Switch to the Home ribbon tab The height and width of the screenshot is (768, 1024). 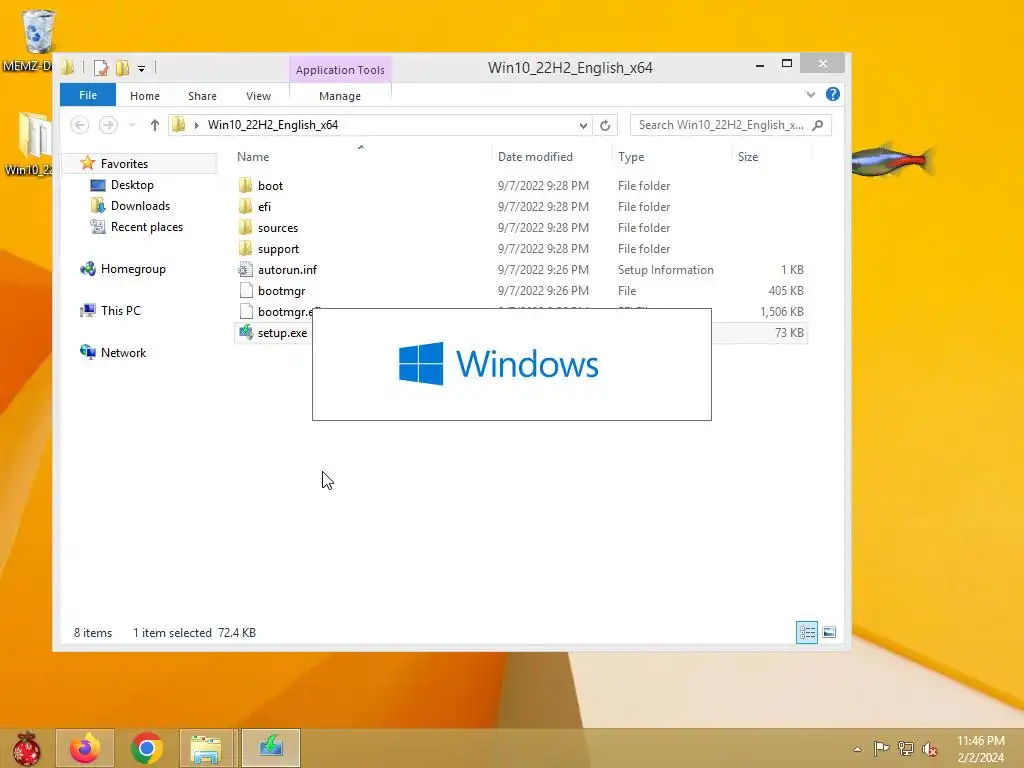[x=145, y=96]
